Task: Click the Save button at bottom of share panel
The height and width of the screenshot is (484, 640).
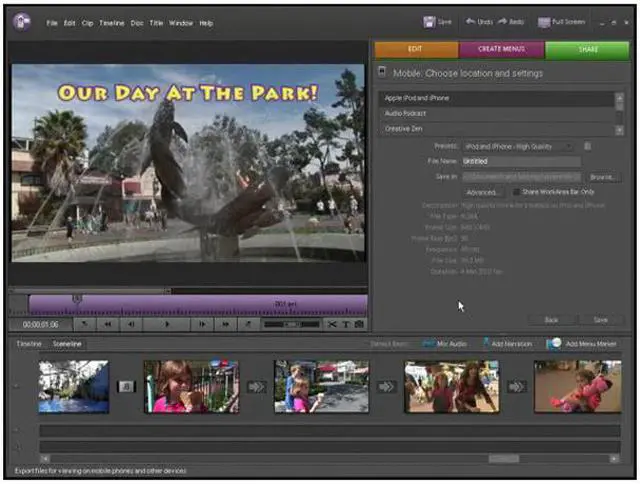Action: pos(600,320)
